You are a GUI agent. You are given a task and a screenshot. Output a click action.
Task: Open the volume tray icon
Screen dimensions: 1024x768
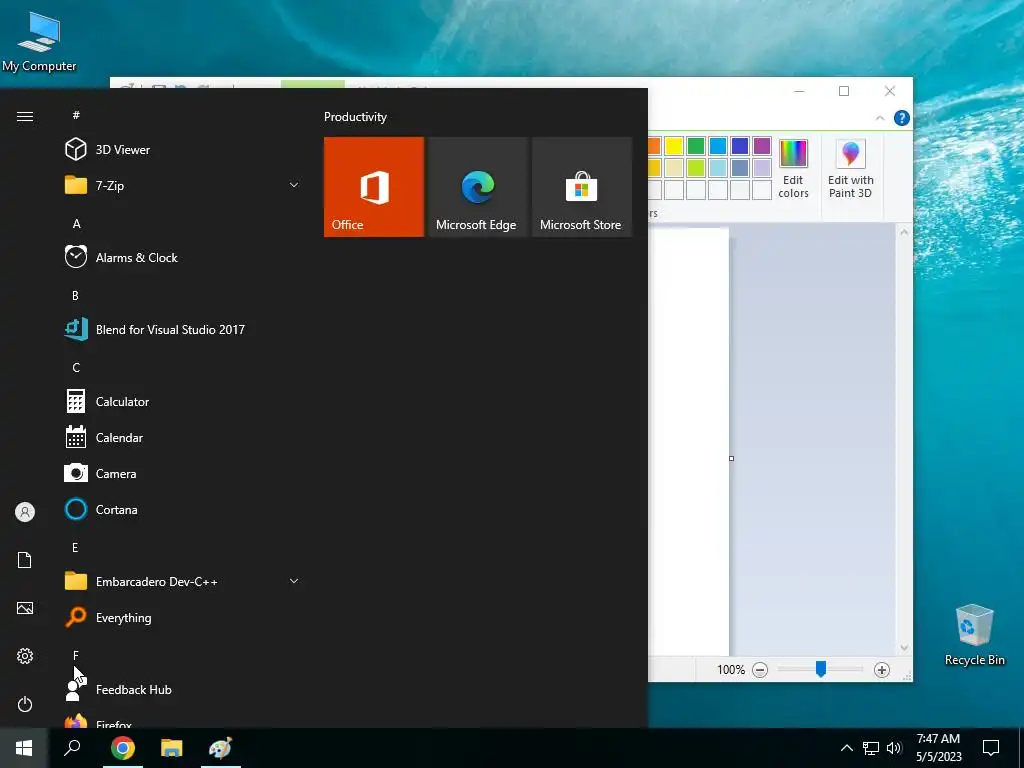pyautogui.click(x=894, y=748)
